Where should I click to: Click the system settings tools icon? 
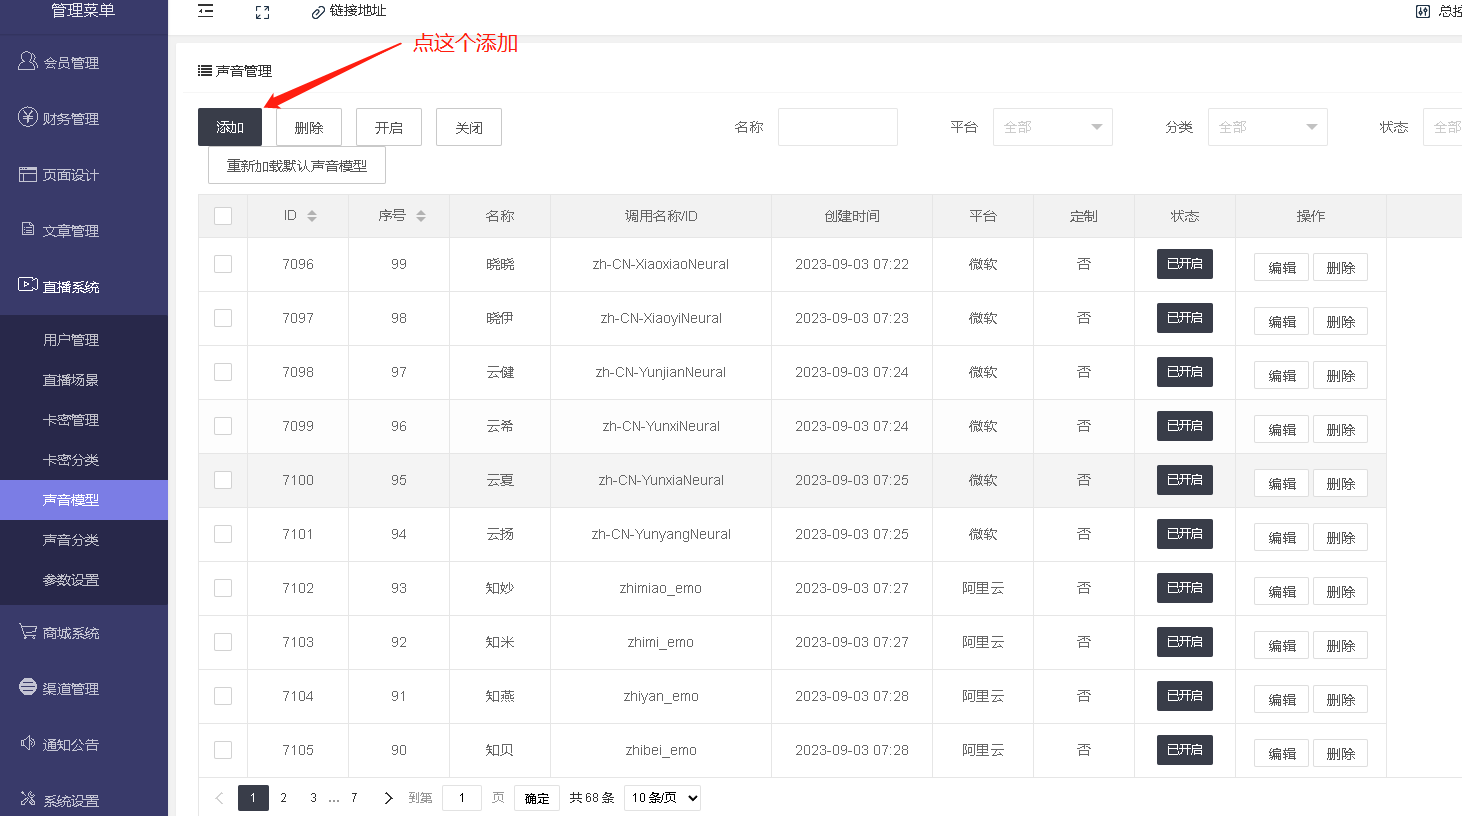[x=28, y=799]
